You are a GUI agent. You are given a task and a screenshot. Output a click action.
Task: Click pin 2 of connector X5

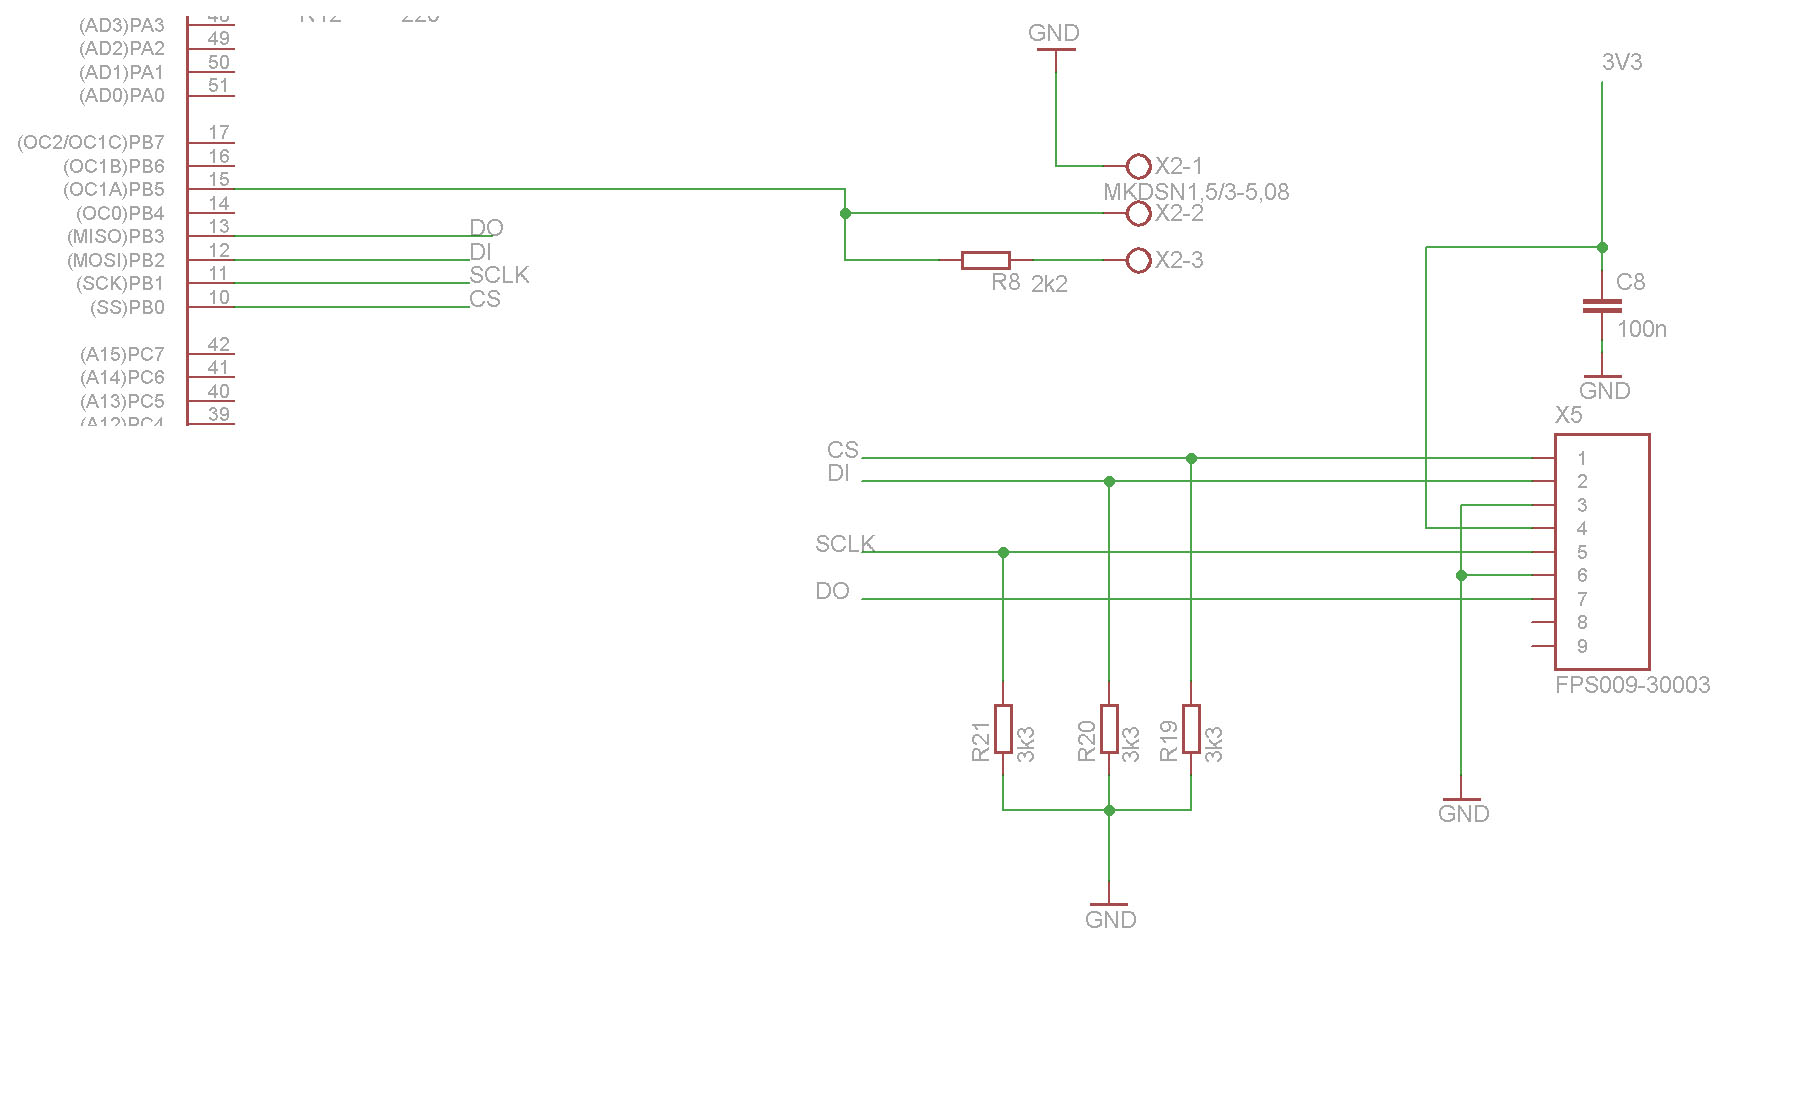pyautogui.click(x=1582, y=481)
